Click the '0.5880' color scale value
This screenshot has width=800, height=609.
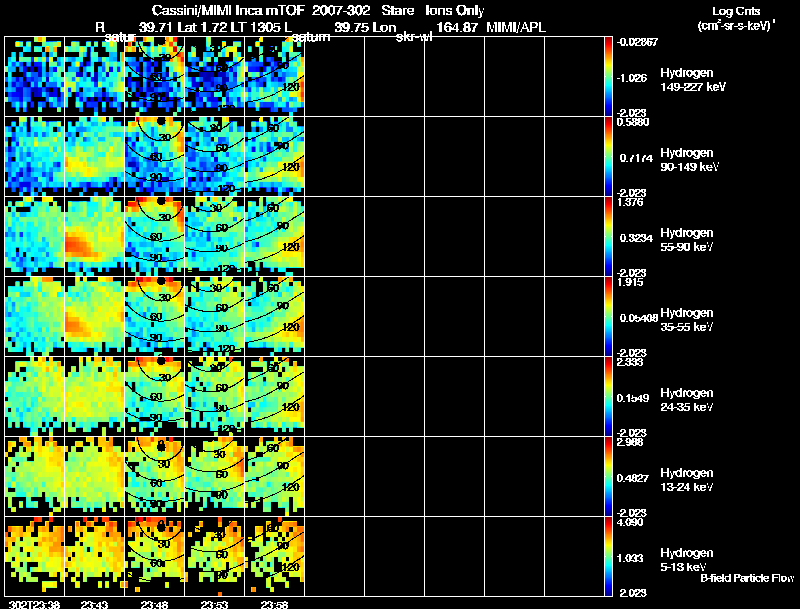click(632, 122)
